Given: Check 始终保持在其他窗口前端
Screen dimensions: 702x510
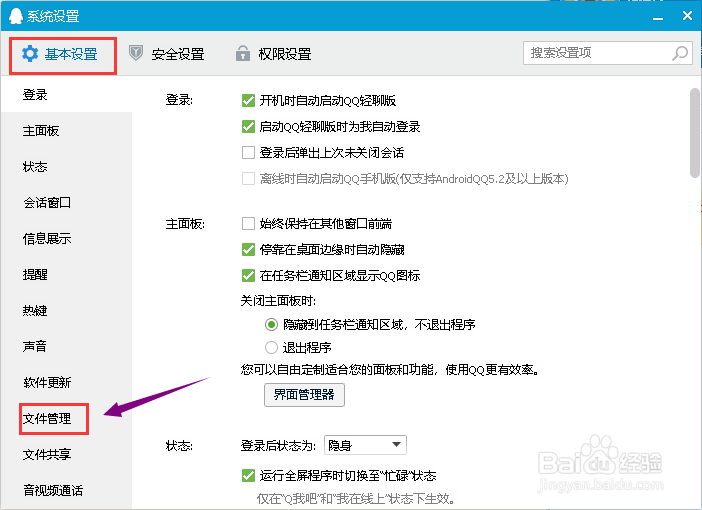Looking at the screenshot, I should [248, 223].
